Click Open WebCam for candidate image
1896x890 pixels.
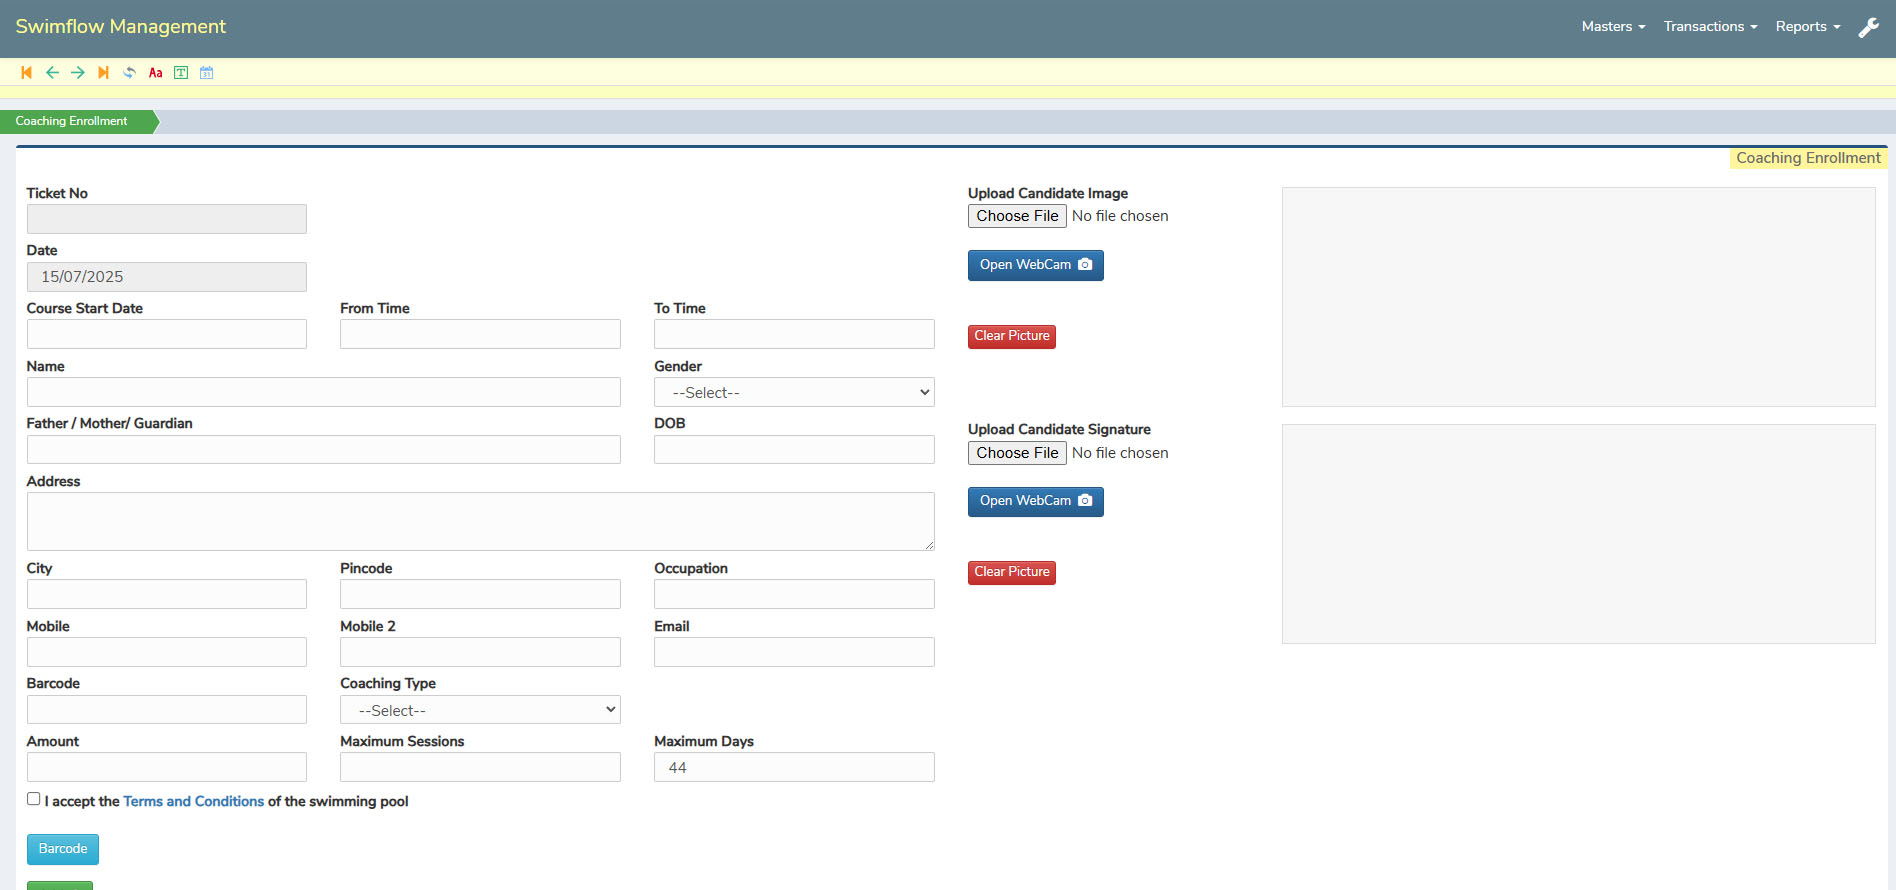point(1035,265)
